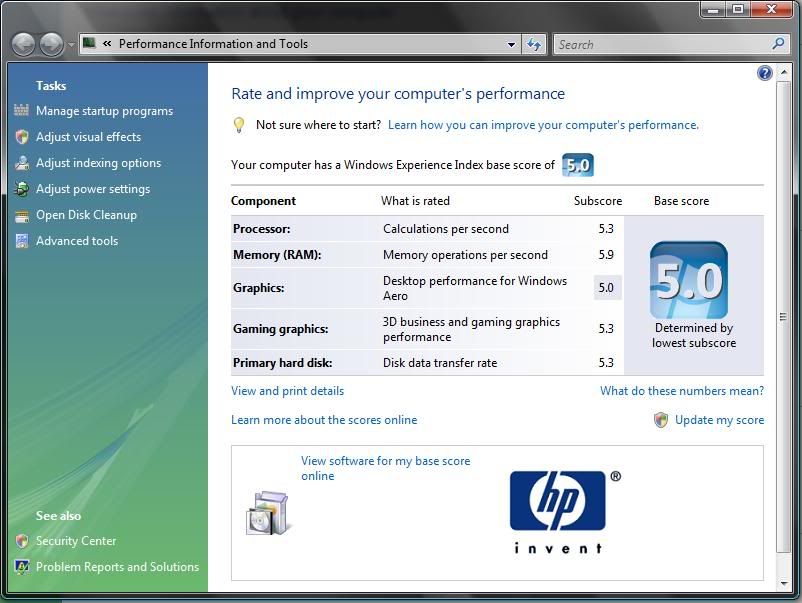Click Disk data transfer rate text
This screenshot has height=603, width=802.
point(440,363)
